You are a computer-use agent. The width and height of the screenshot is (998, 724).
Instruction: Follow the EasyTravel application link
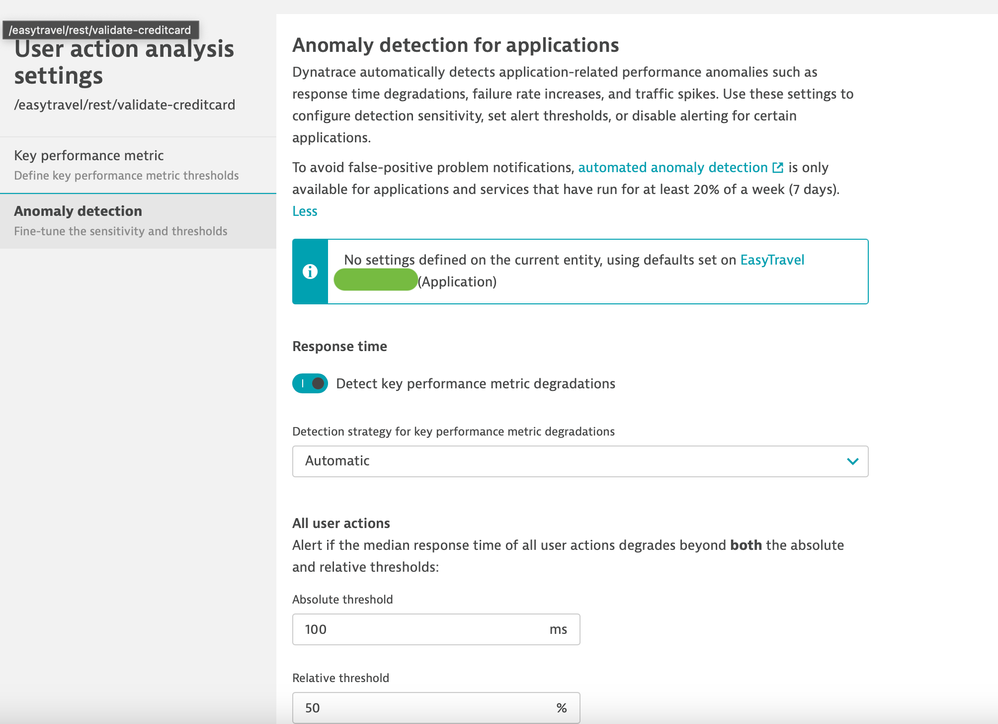(x=771, y=260)
